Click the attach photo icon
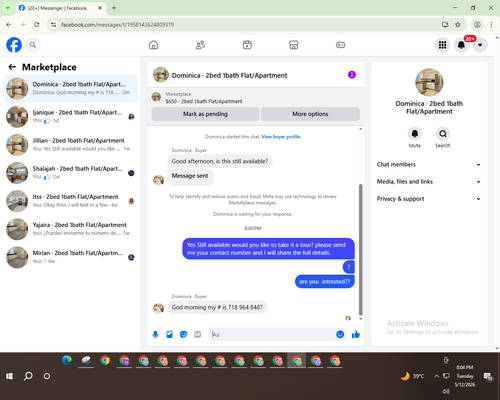Image resolution: width=500 pixels, height=400 pixels. (x=169, y=334)
